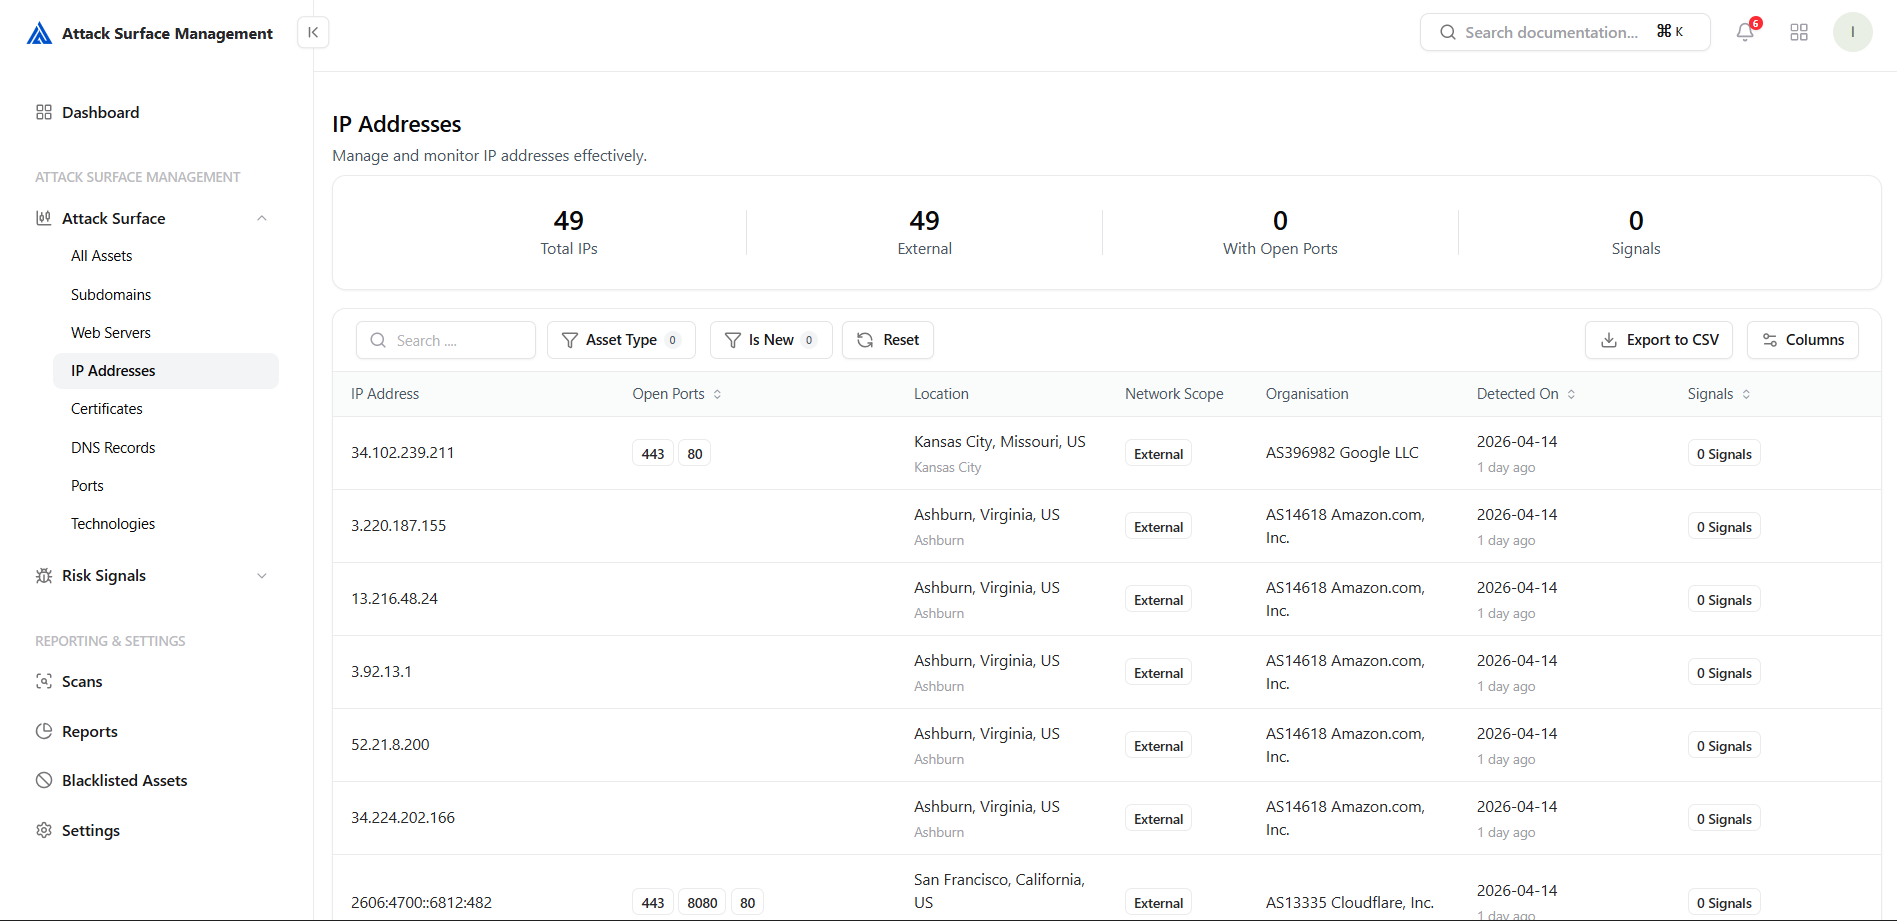Image resolution: width=1897 pixels, height=921 pixels.
Task: Go to Dashboard
Action: 100,112
